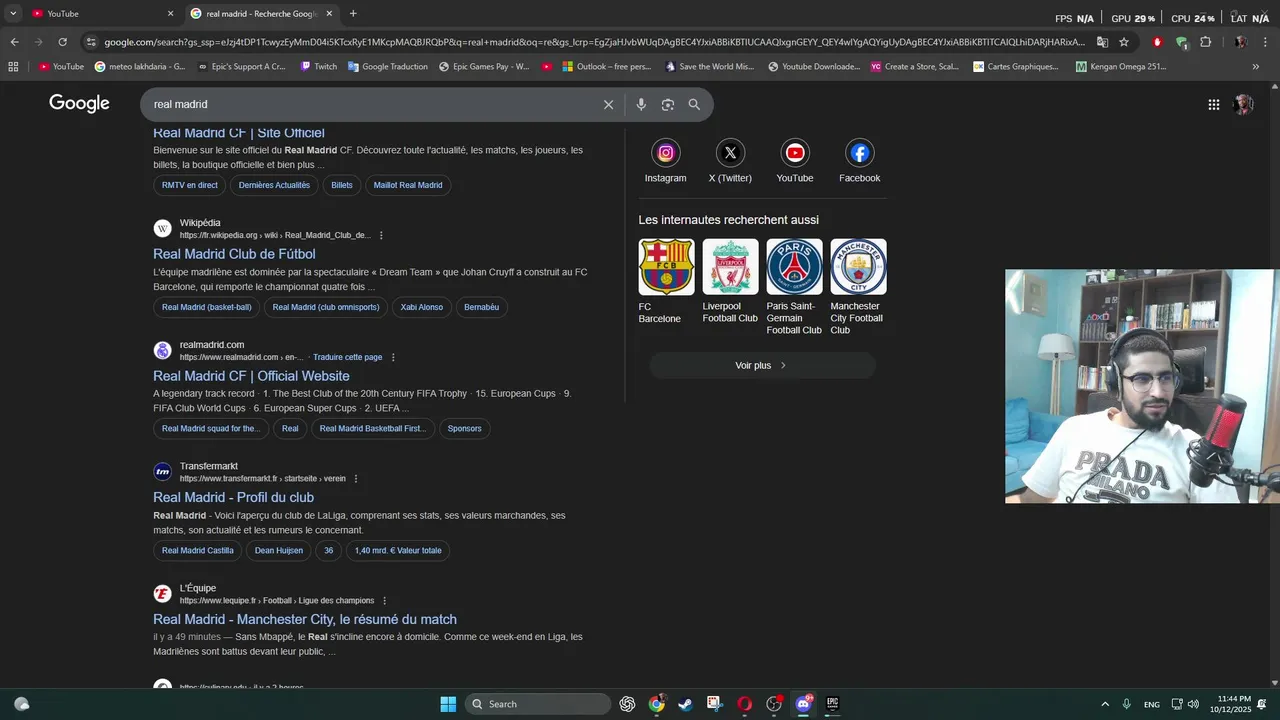Open the Real Madrid - Profil du club link
The height and width of the screenshot is (720, 1280).
click(233, 497)
